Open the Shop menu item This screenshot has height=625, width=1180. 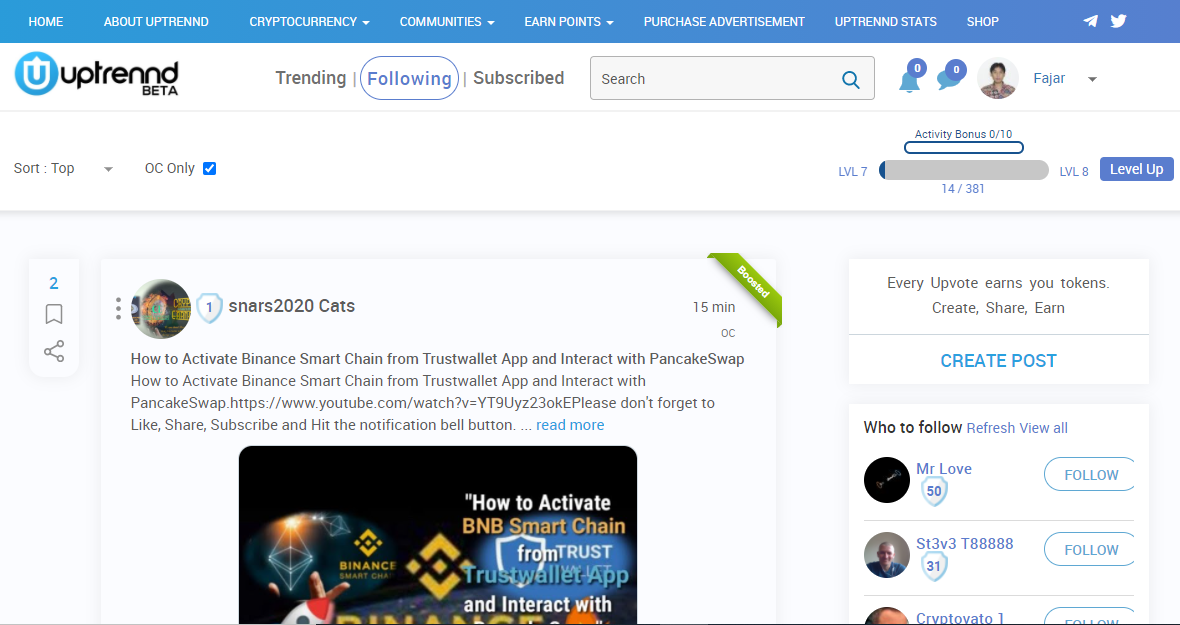click(x=983, y=22)
